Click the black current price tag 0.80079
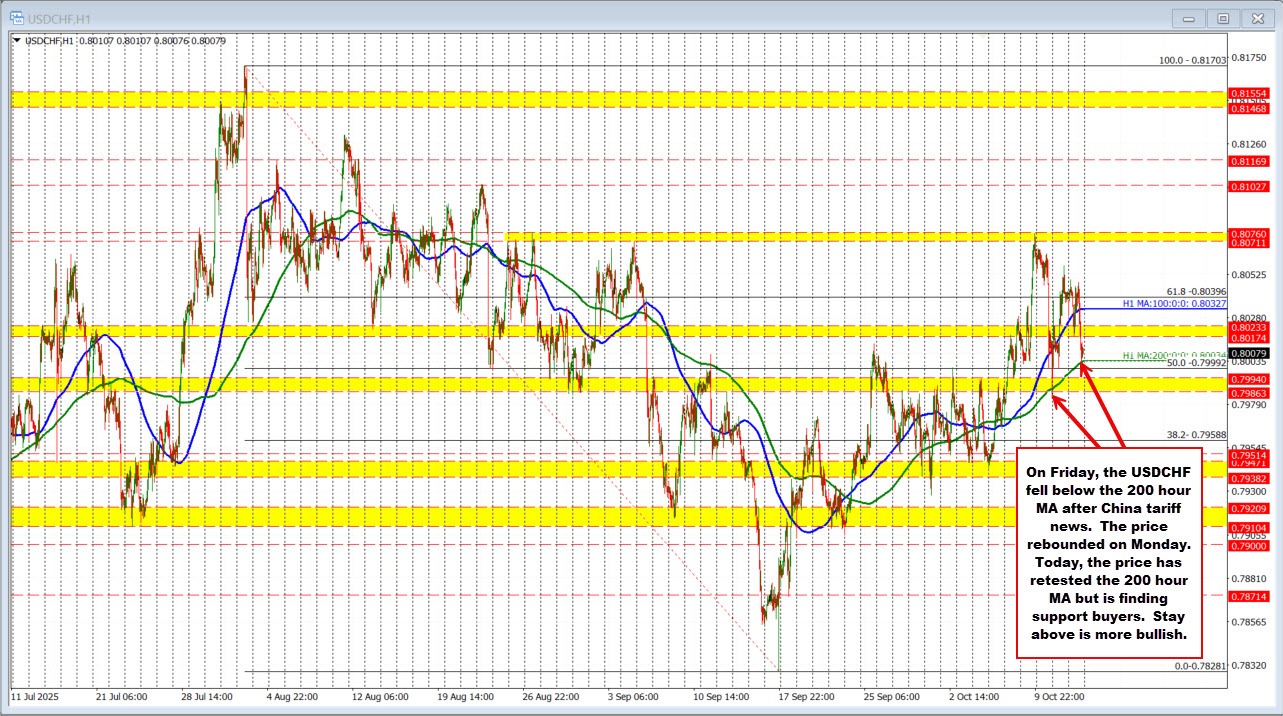 1248,353
